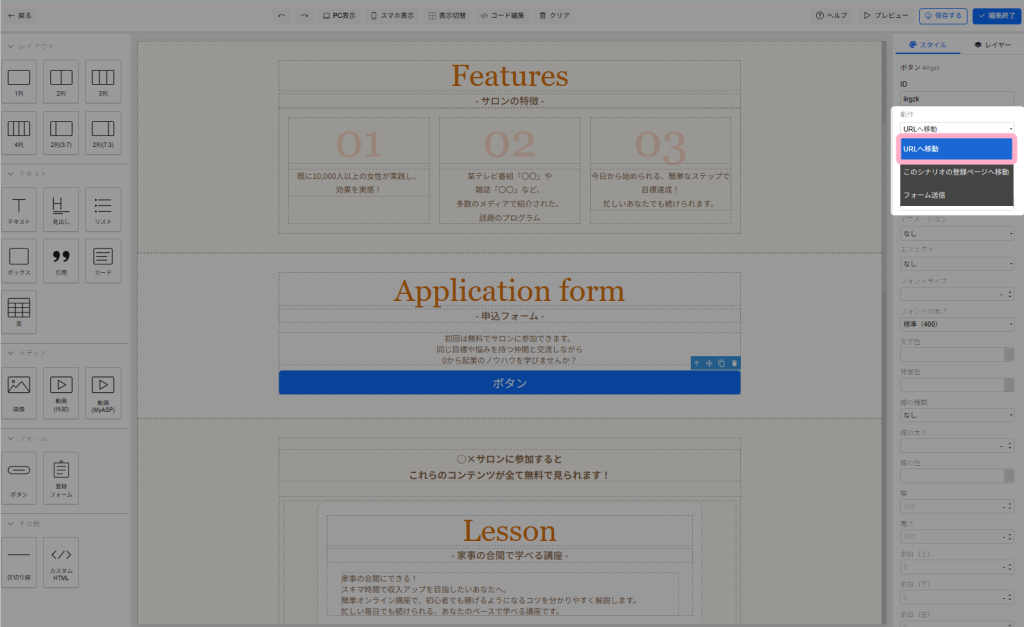Choose URLへ移動 in the action dropdown list
The image size is (1024, 627).
[x=956, y=149]
